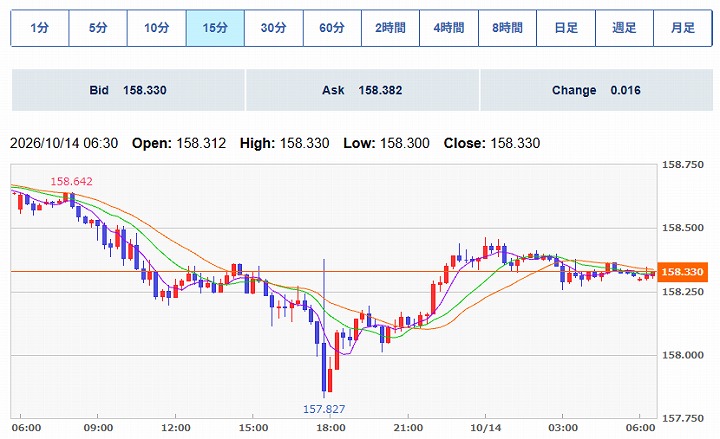
Task: Switch to the 2時間 chart
Action: 390,28
